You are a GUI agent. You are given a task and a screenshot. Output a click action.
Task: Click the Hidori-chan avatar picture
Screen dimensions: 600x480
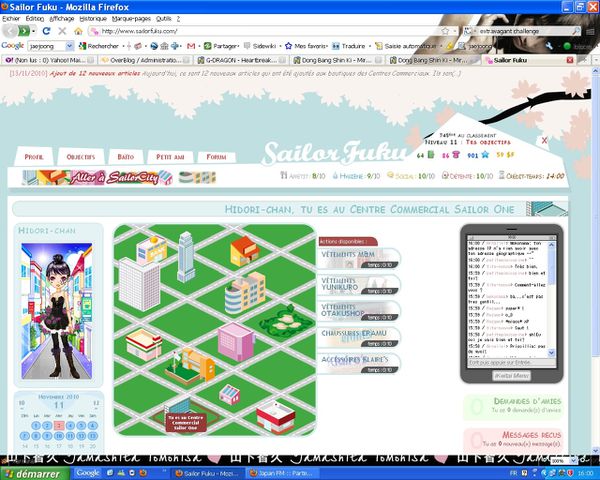(57, 311)
